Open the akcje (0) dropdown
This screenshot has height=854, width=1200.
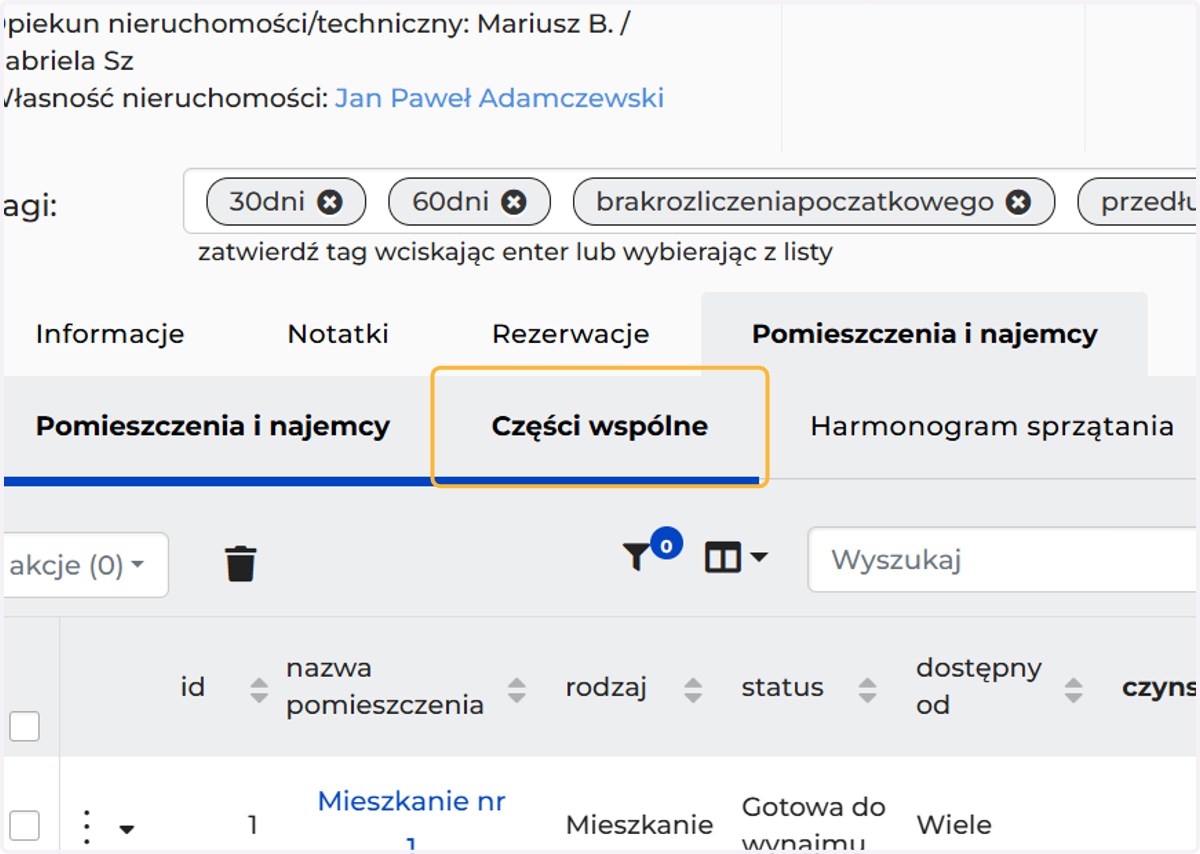[85, 565]
